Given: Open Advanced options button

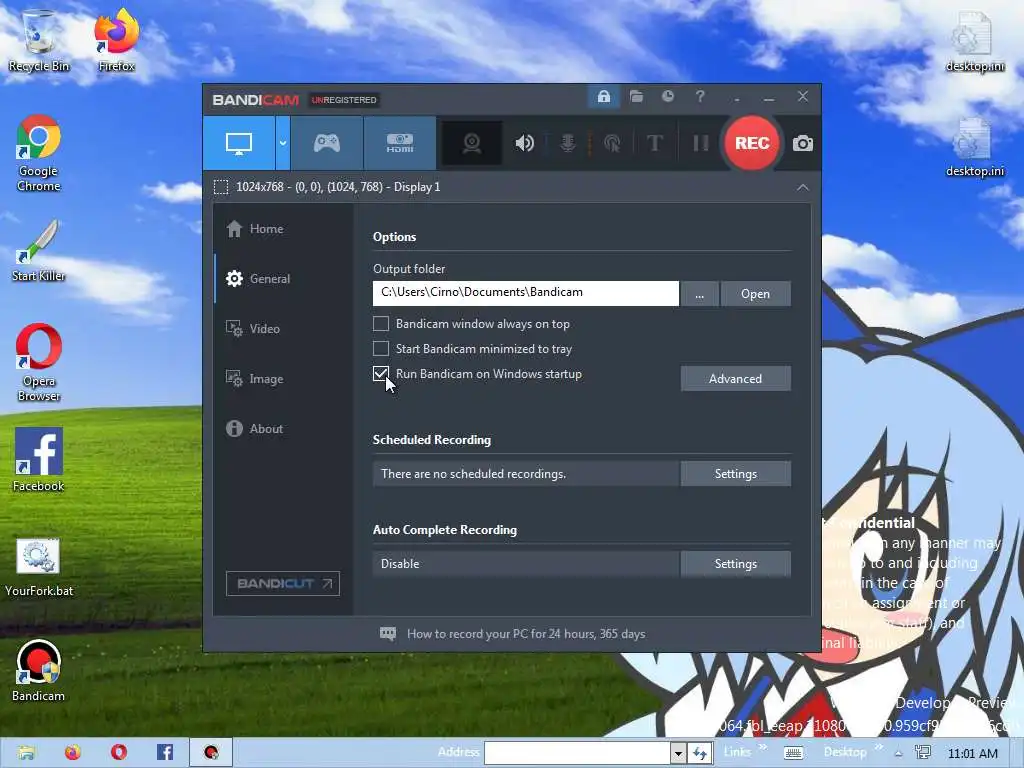Looking at the screenshot, I should (x=735, y=379).
